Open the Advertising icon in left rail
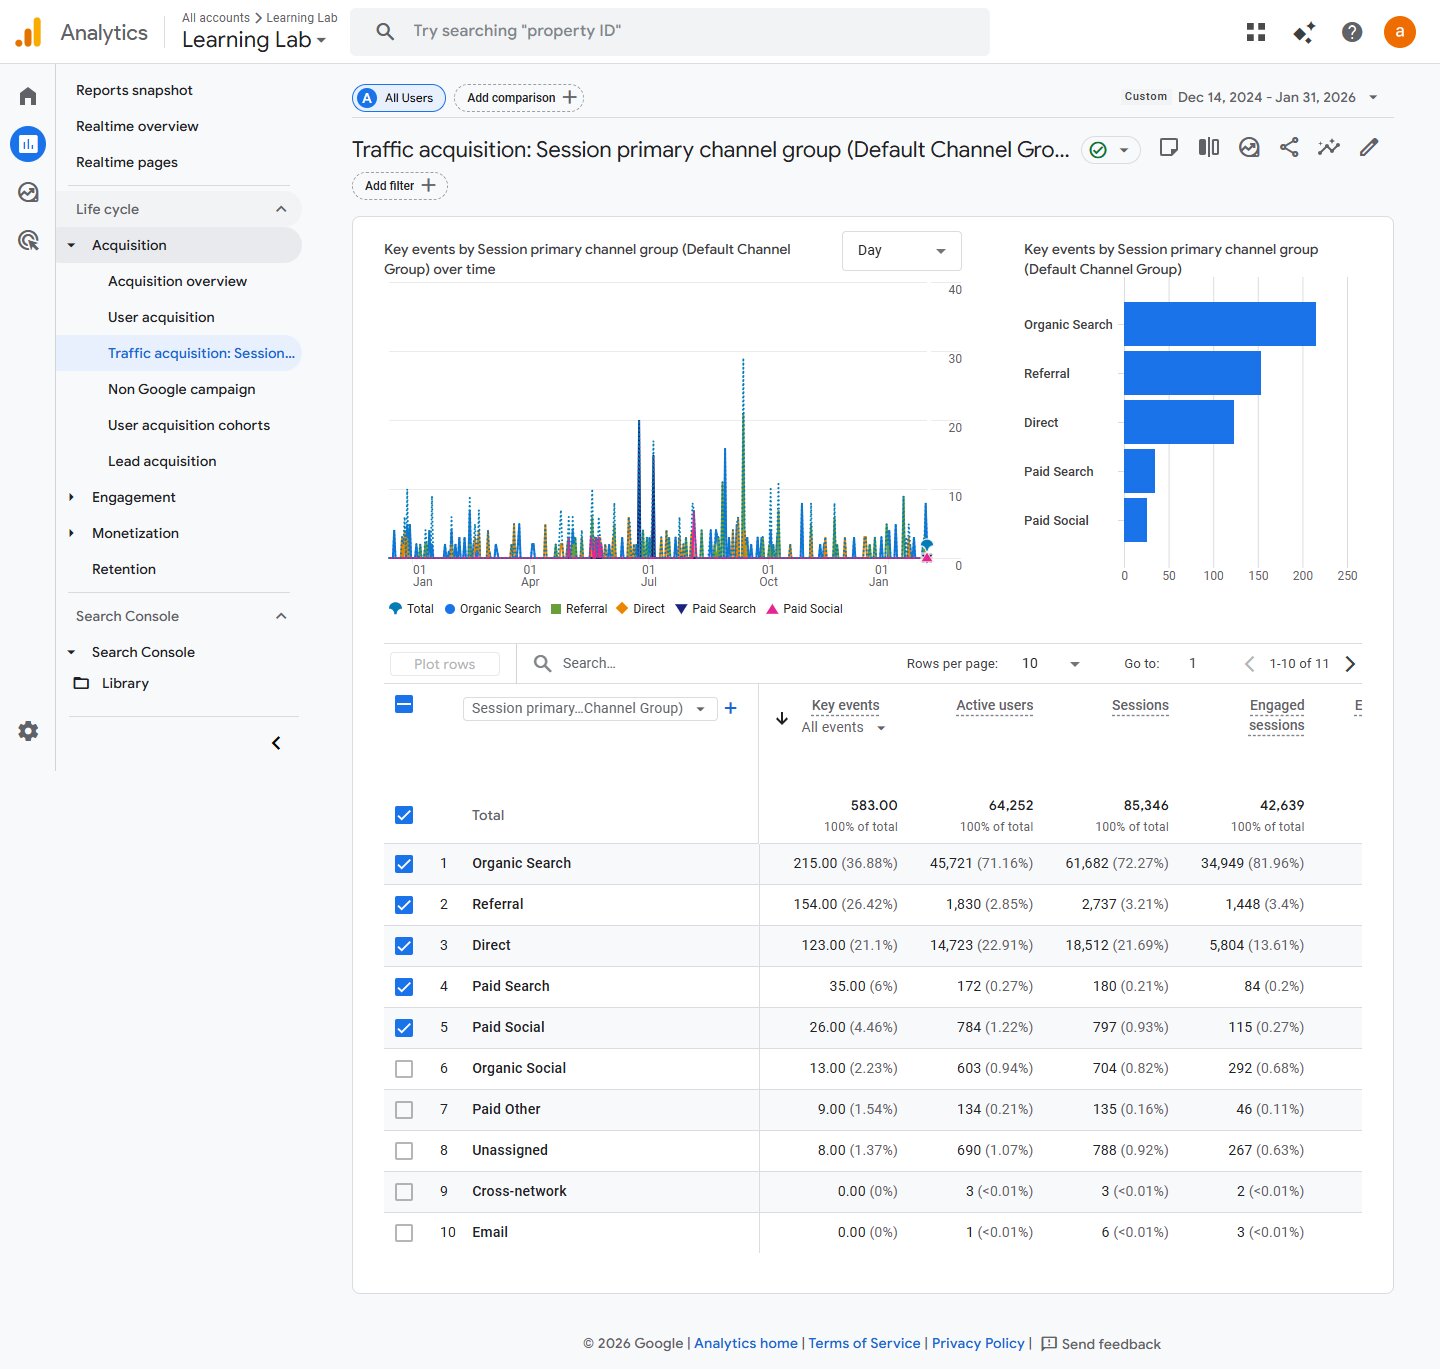The image size is (1440, 1370). 28,240
